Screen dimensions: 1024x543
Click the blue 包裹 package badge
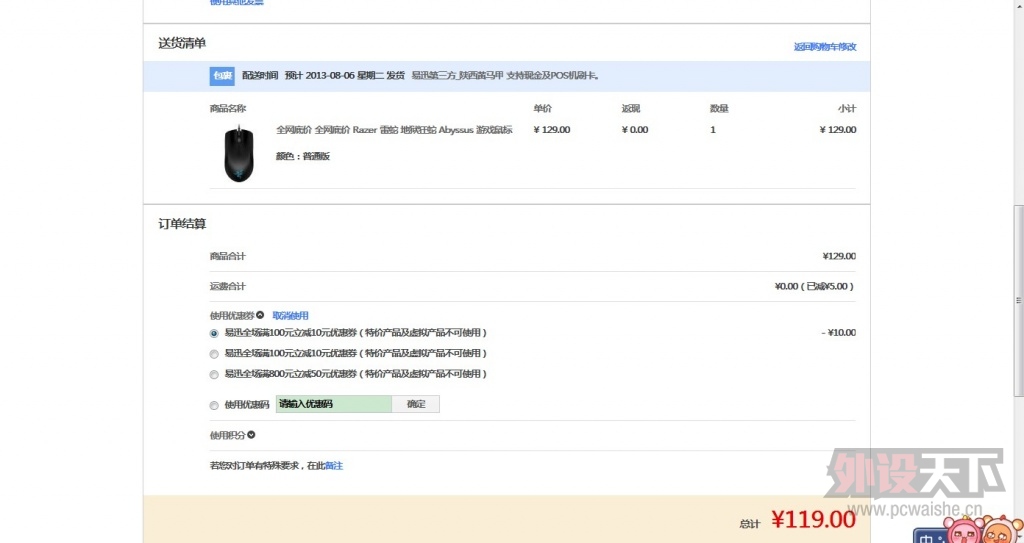coord(222,76)
